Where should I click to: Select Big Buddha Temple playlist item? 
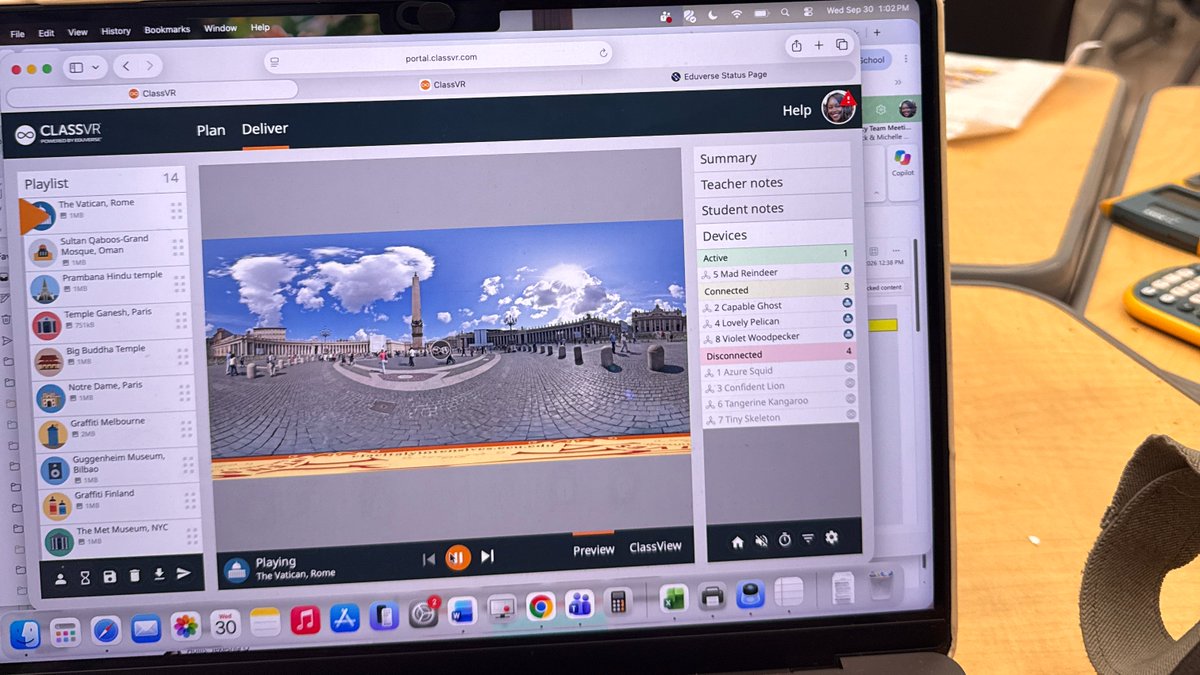111,359
